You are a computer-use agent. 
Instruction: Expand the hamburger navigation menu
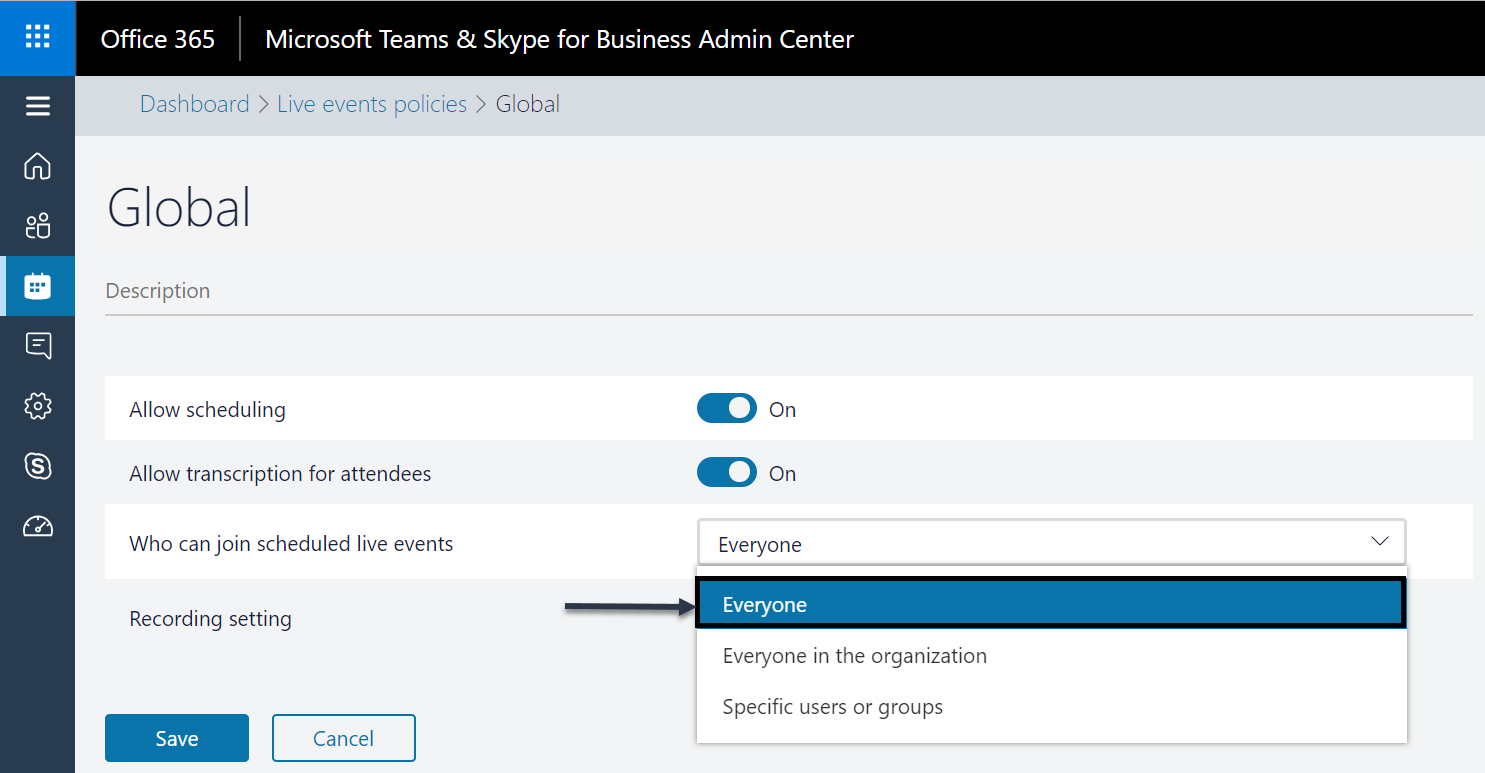37,106
